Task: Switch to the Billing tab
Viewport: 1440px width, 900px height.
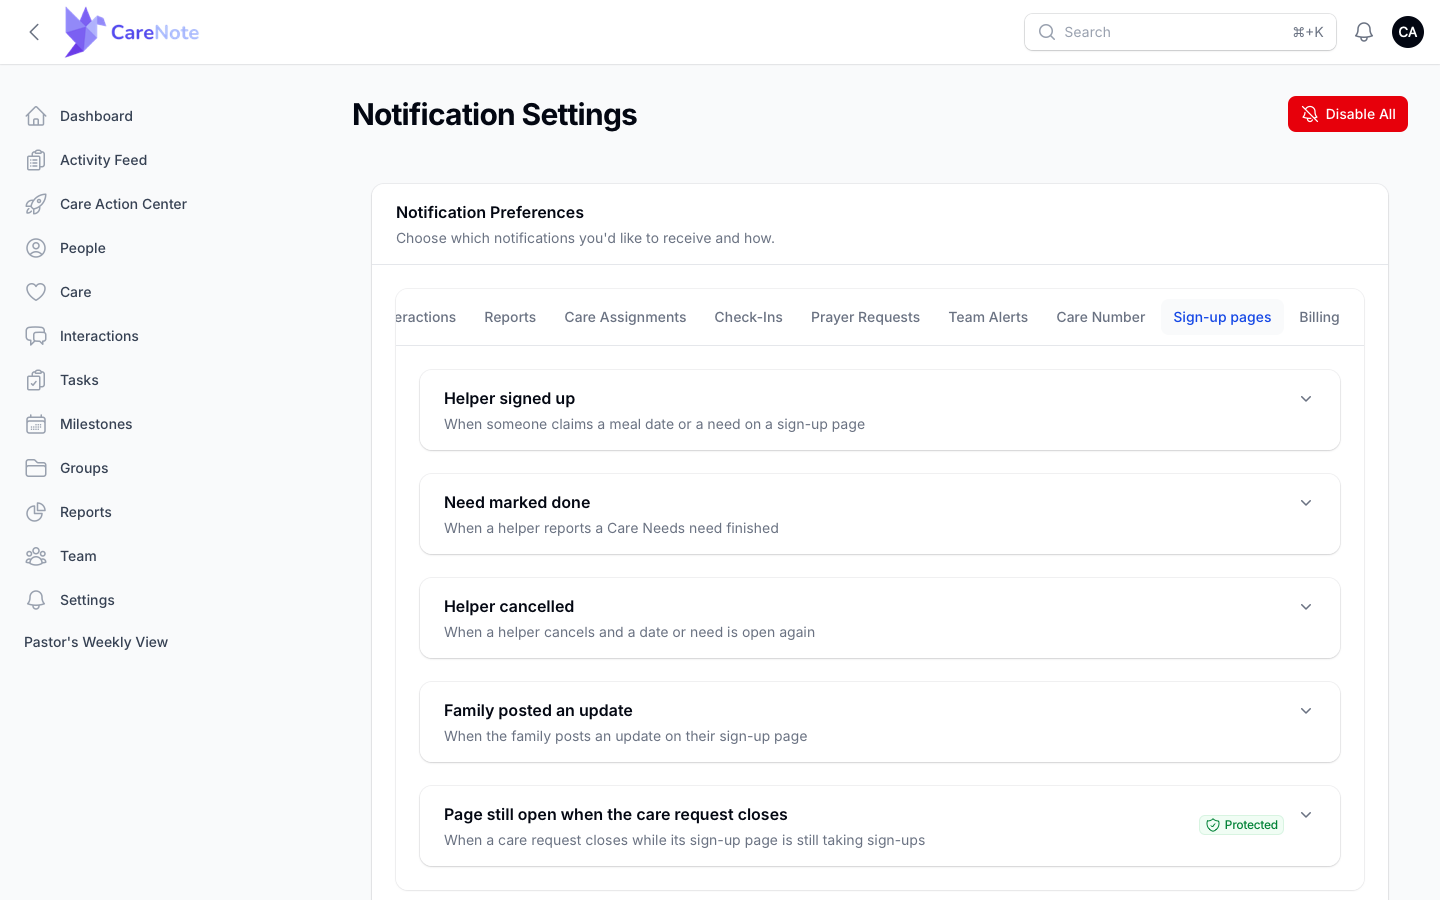Action: tap(1319, 317)
